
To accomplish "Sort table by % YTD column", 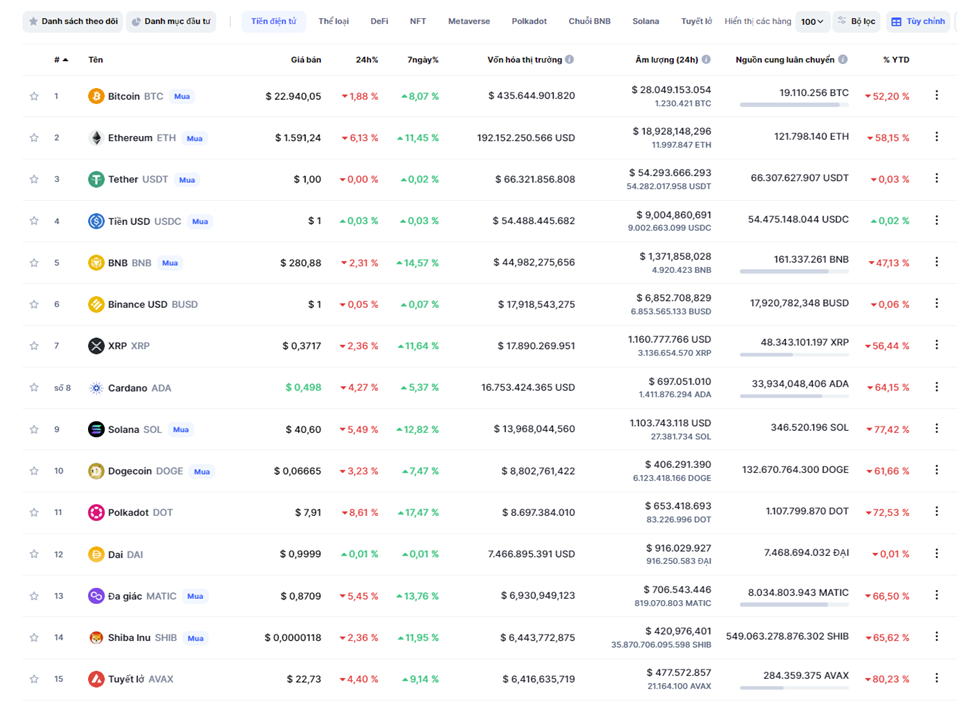I will coord(896,60).
